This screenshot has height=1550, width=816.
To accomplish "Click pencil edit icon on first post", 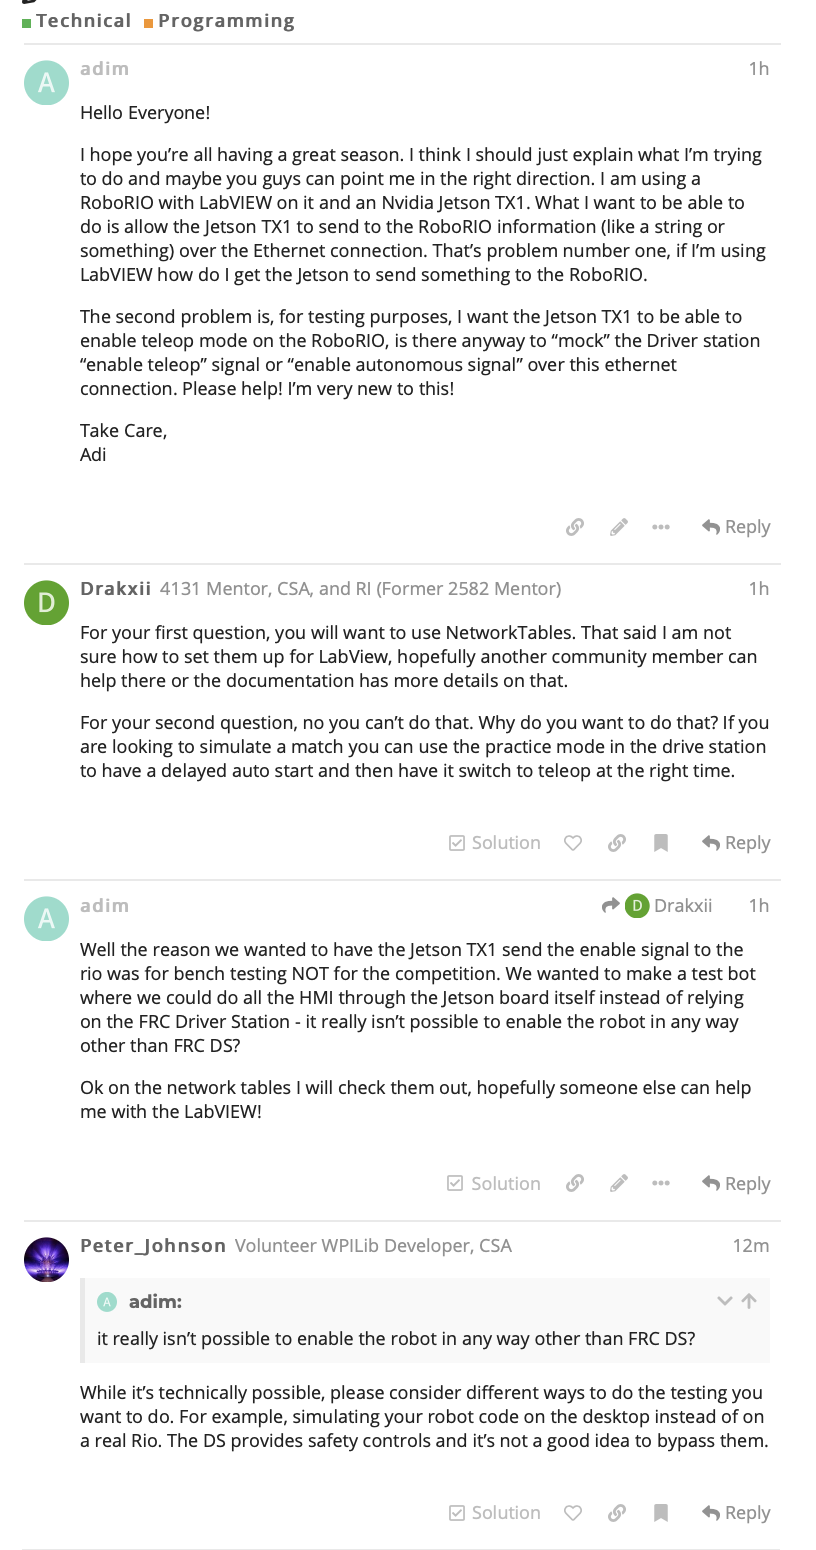I will pos(619,527).
